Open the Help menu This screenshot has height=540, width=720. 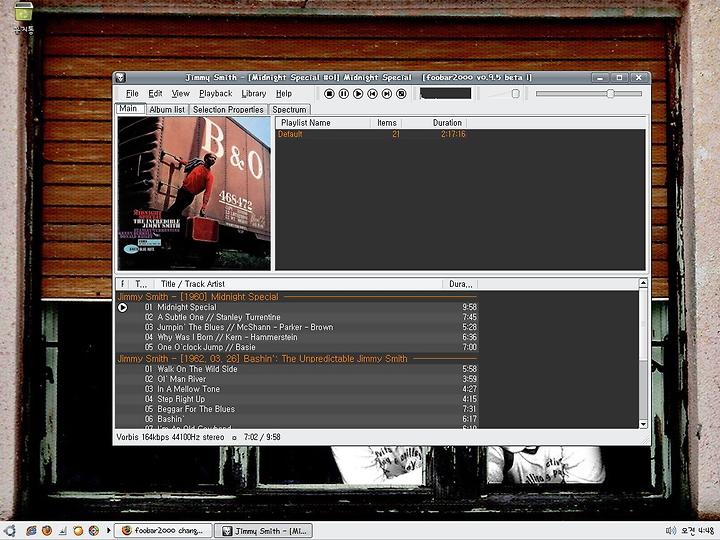point(284,94)
